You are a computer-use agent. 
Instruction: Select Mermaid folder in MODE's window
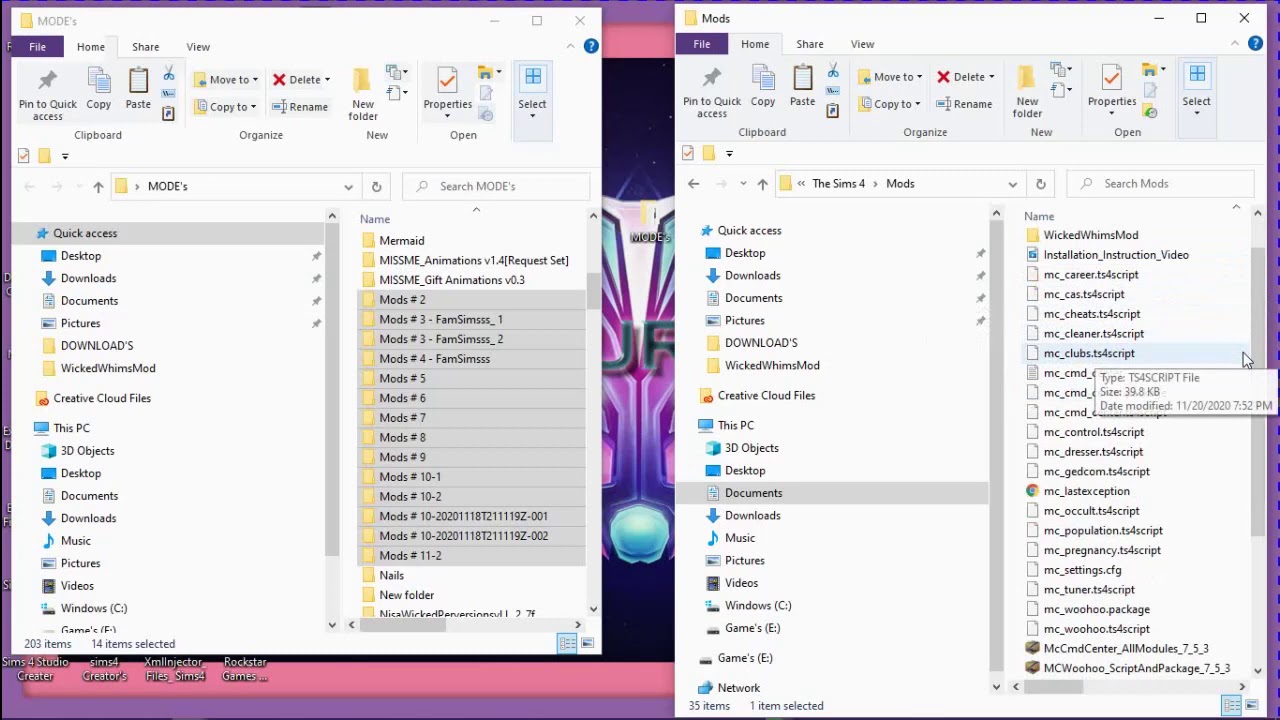(x=402, y=241)
